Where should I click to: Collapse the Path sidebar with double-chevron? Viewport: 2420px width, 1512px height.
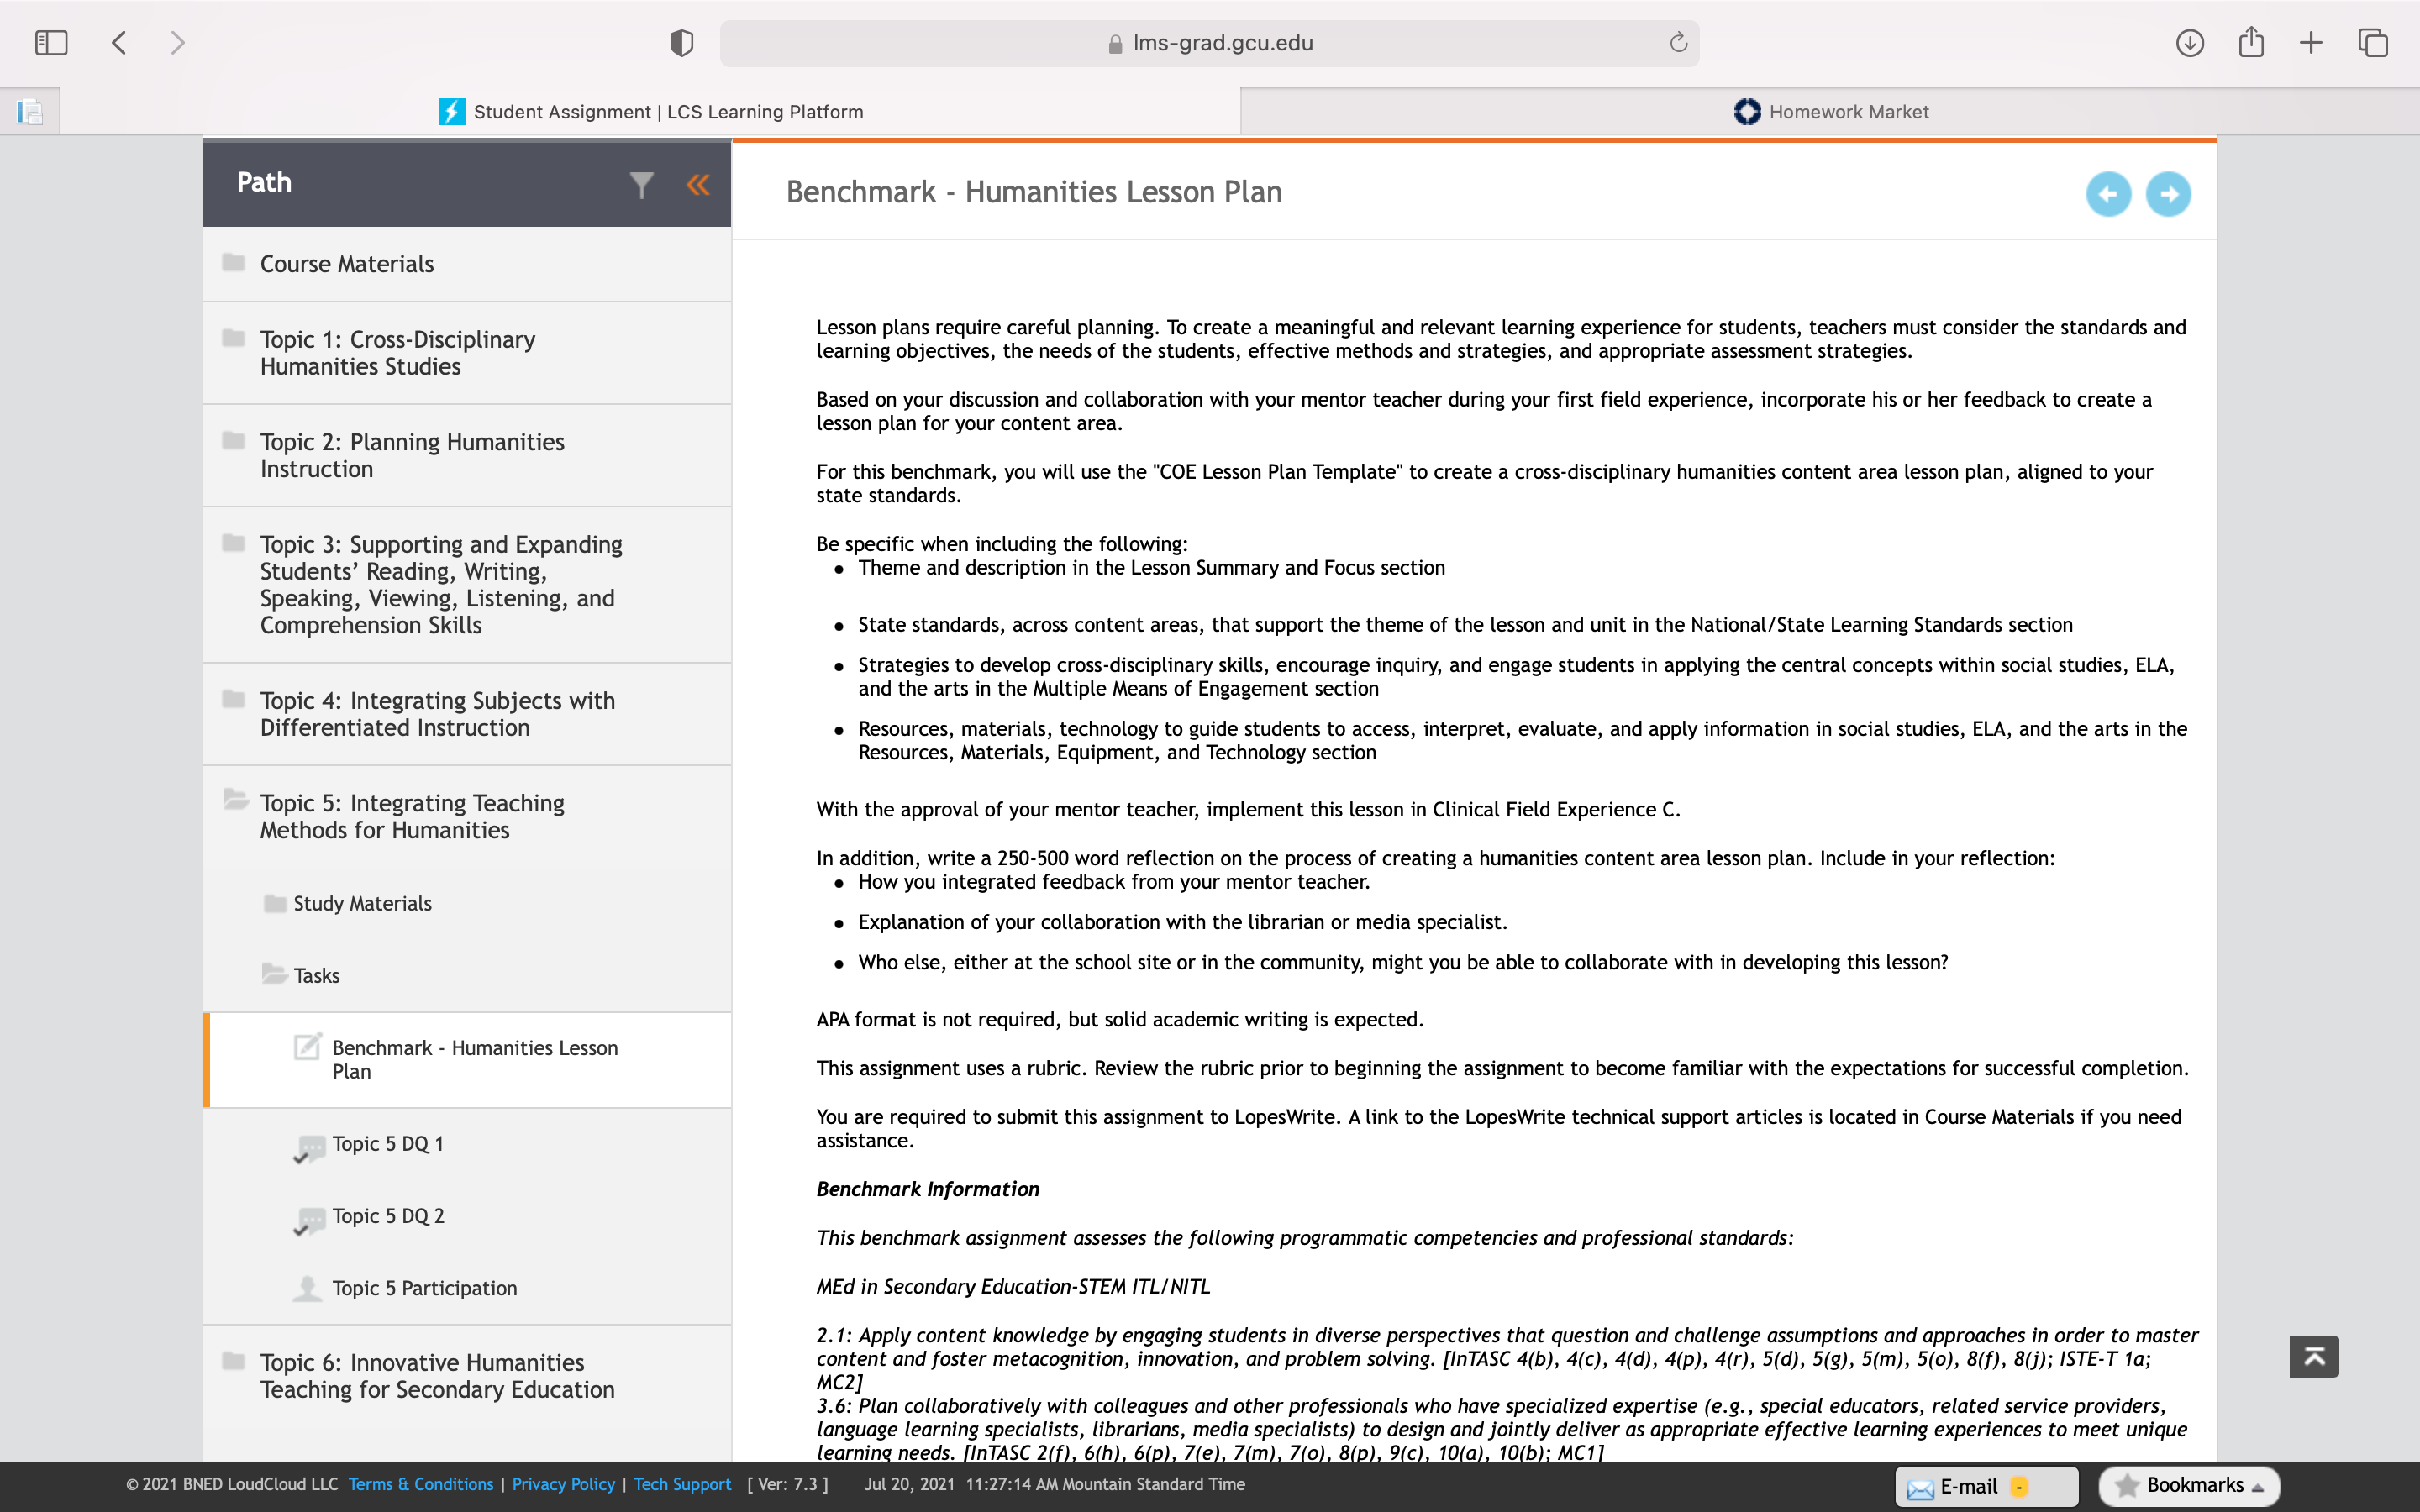(698, 184)
